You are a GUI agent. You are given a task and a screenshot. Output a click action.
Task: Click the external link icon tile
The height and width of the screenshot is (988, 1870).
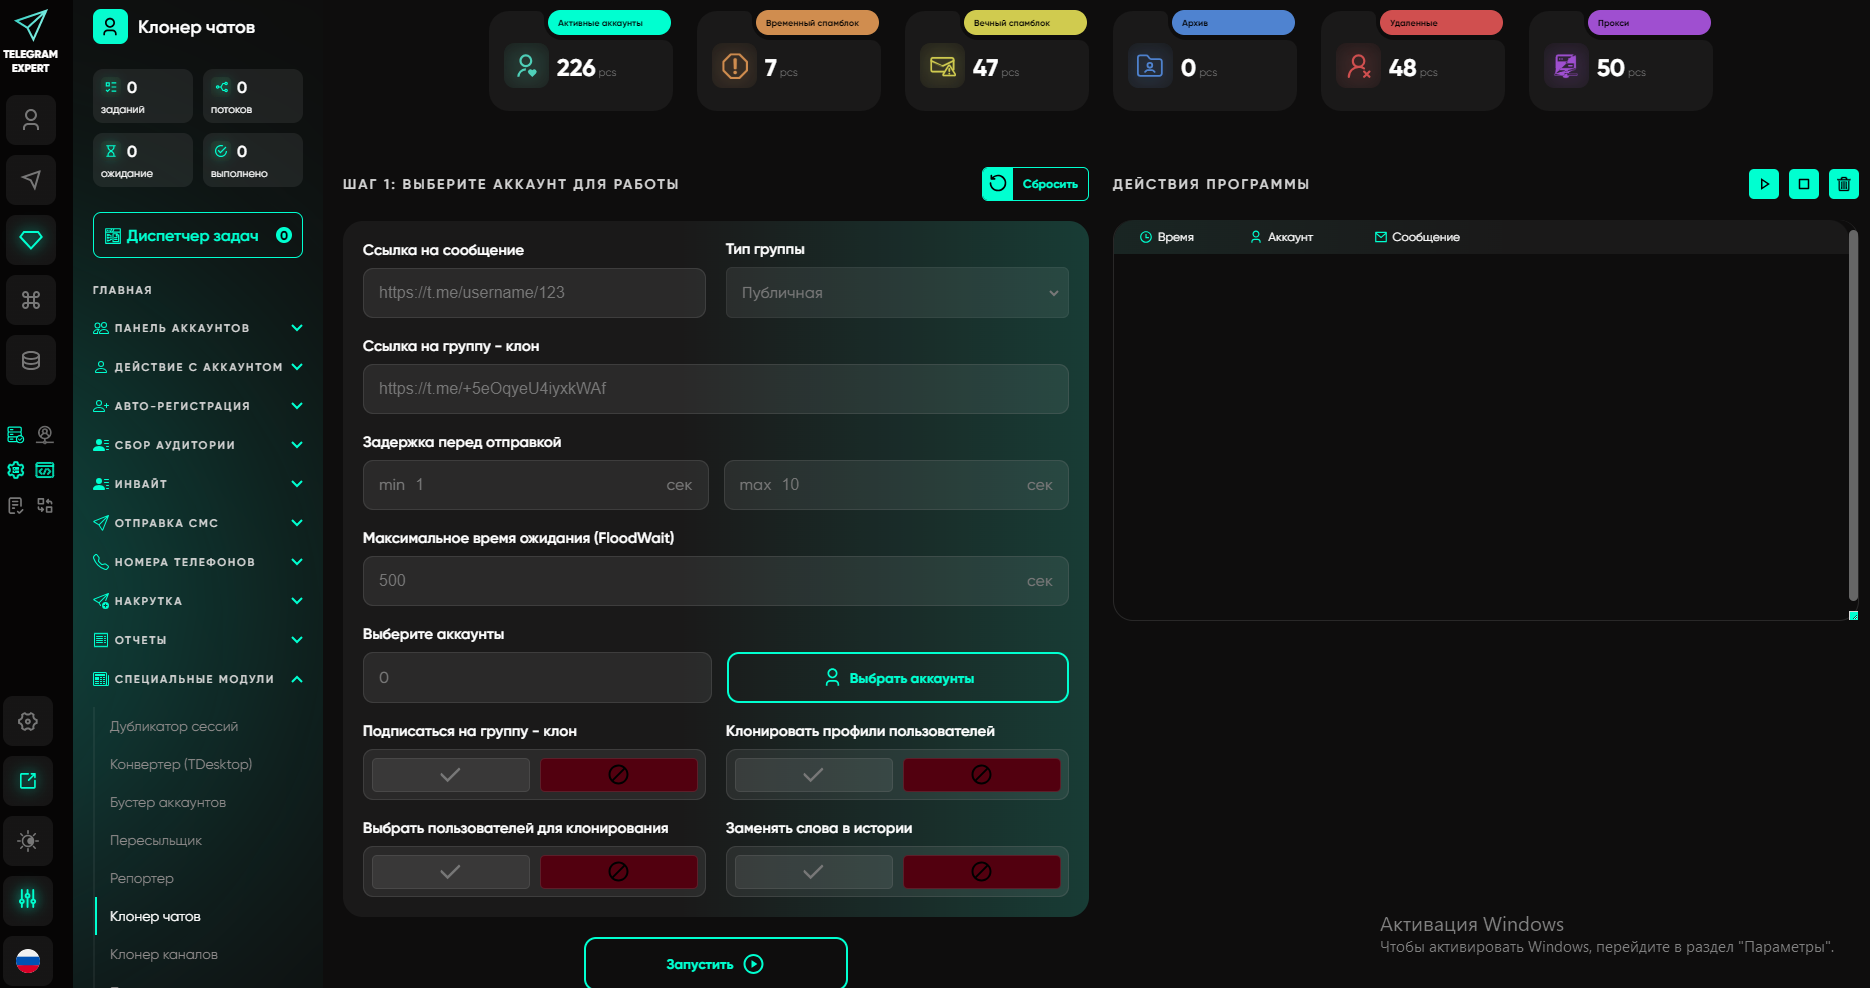(28, 781)
